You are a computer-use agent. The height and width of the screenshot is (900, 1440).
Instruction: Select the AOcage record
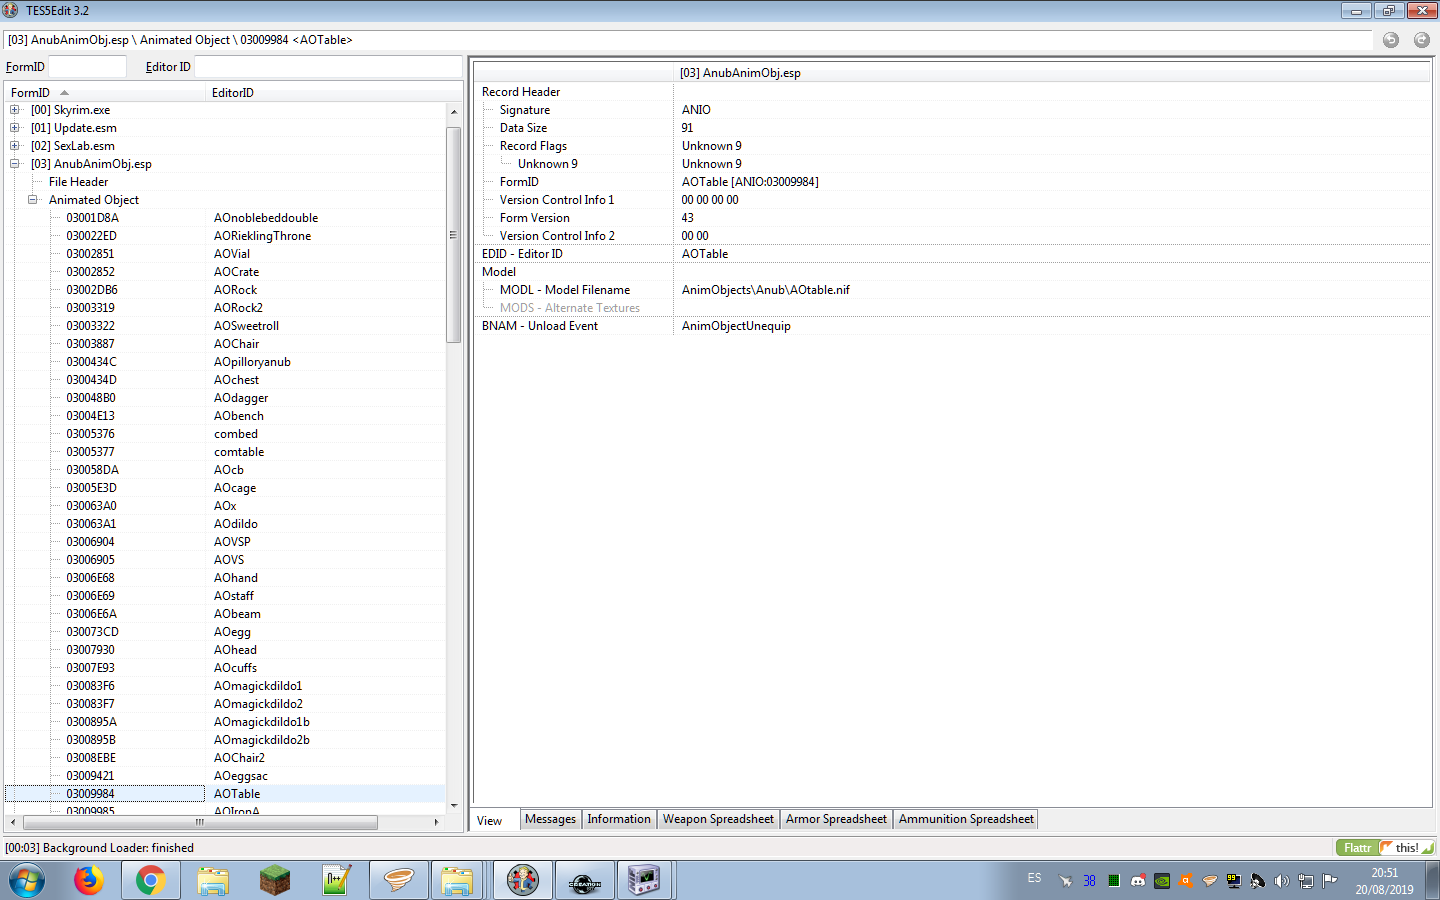tap(225, 488)
